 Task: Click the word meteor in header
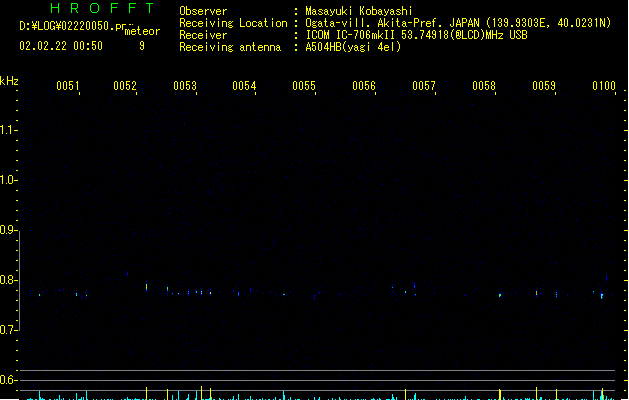tap(142, 31)
